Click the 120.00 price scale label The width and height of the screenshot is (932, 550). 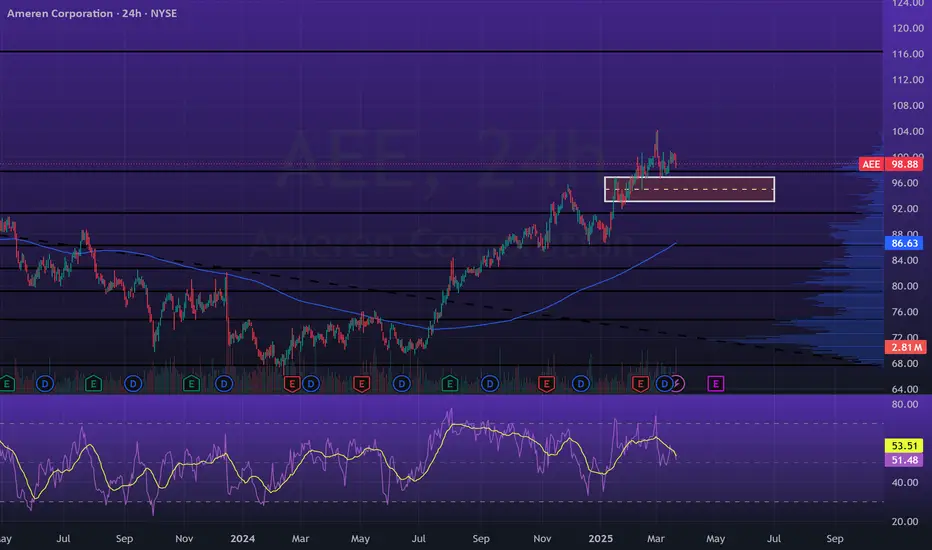(x=908, y=28)
